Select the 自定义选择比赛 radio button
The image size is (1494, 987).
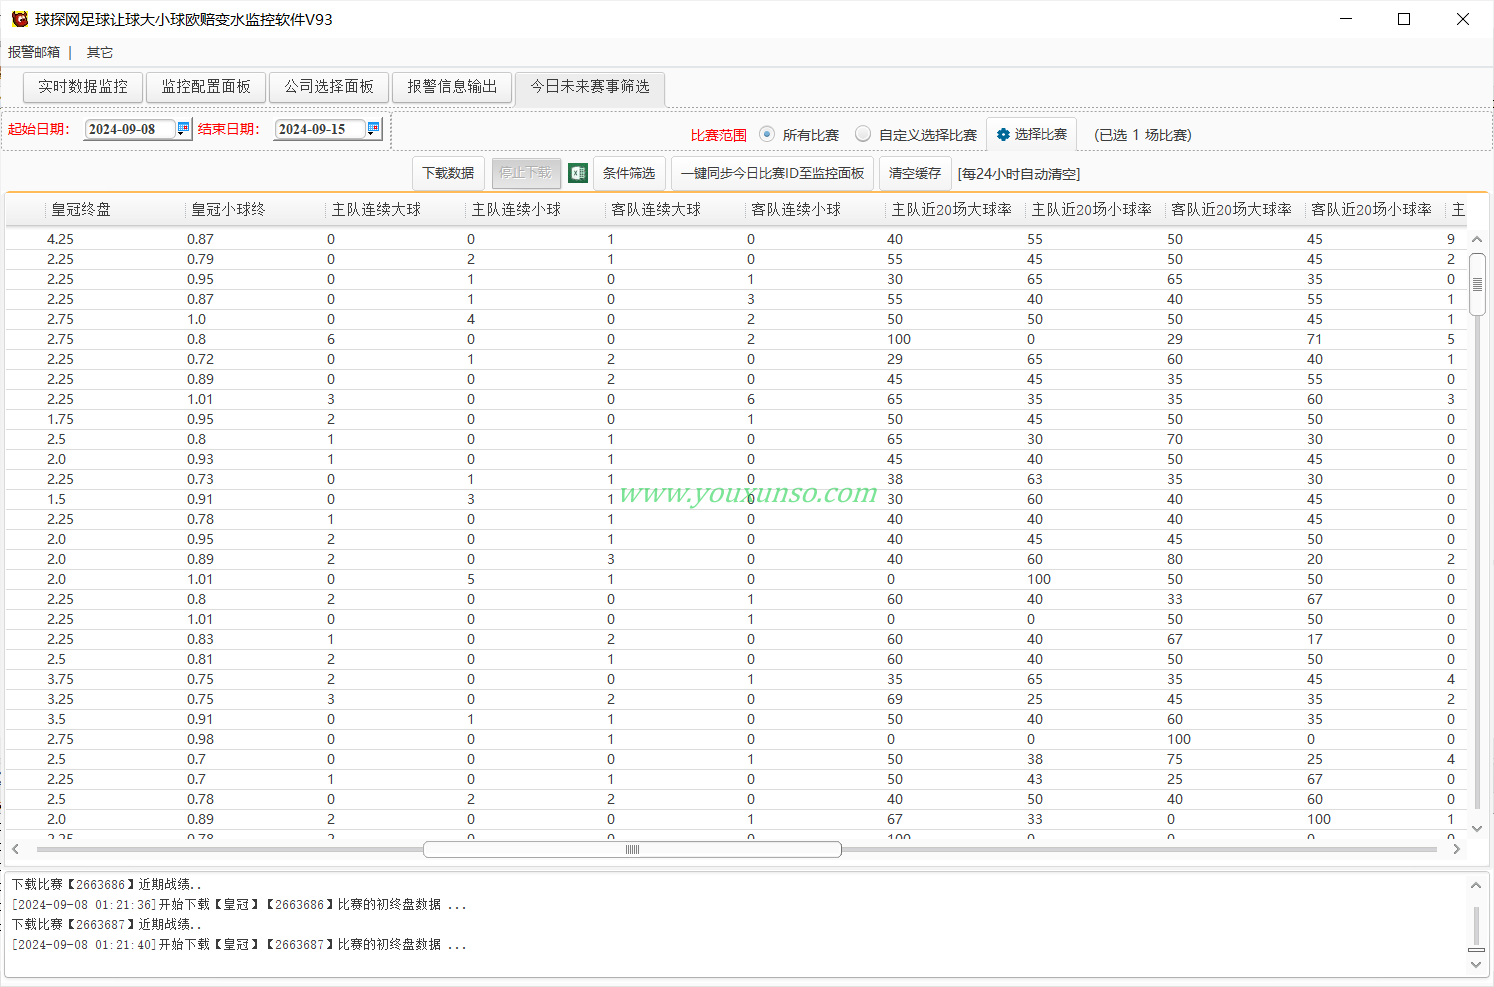[863, 134]
